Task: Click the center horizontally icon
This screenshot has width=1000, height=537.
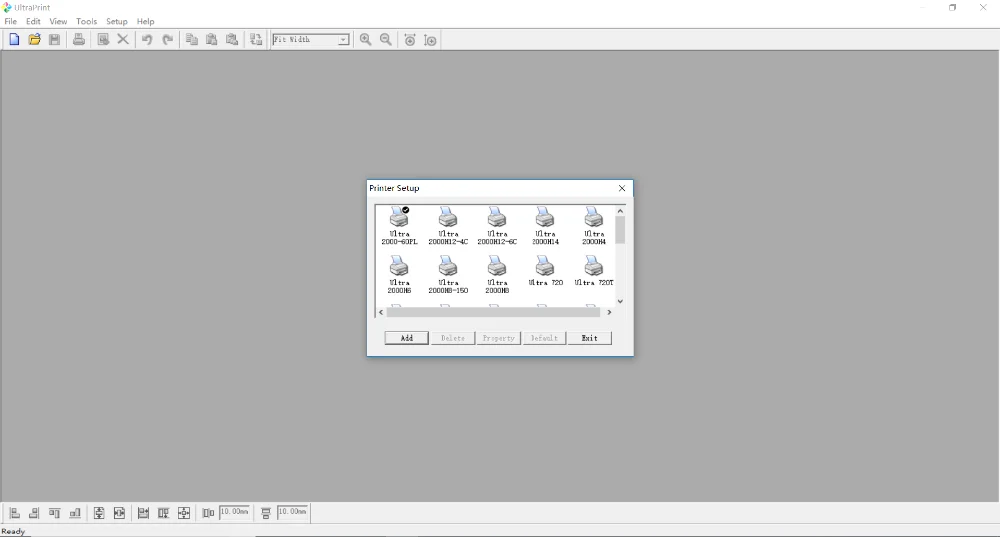Action: tap(119, 513)
